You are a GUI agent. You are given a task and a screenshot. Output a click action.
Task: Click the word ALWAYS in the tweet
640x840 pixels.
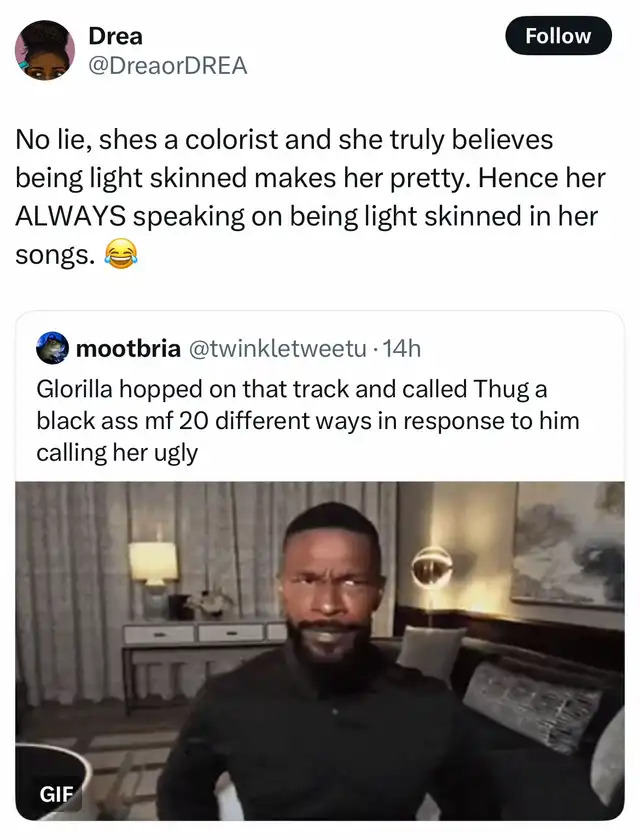[x=70, y=216]
